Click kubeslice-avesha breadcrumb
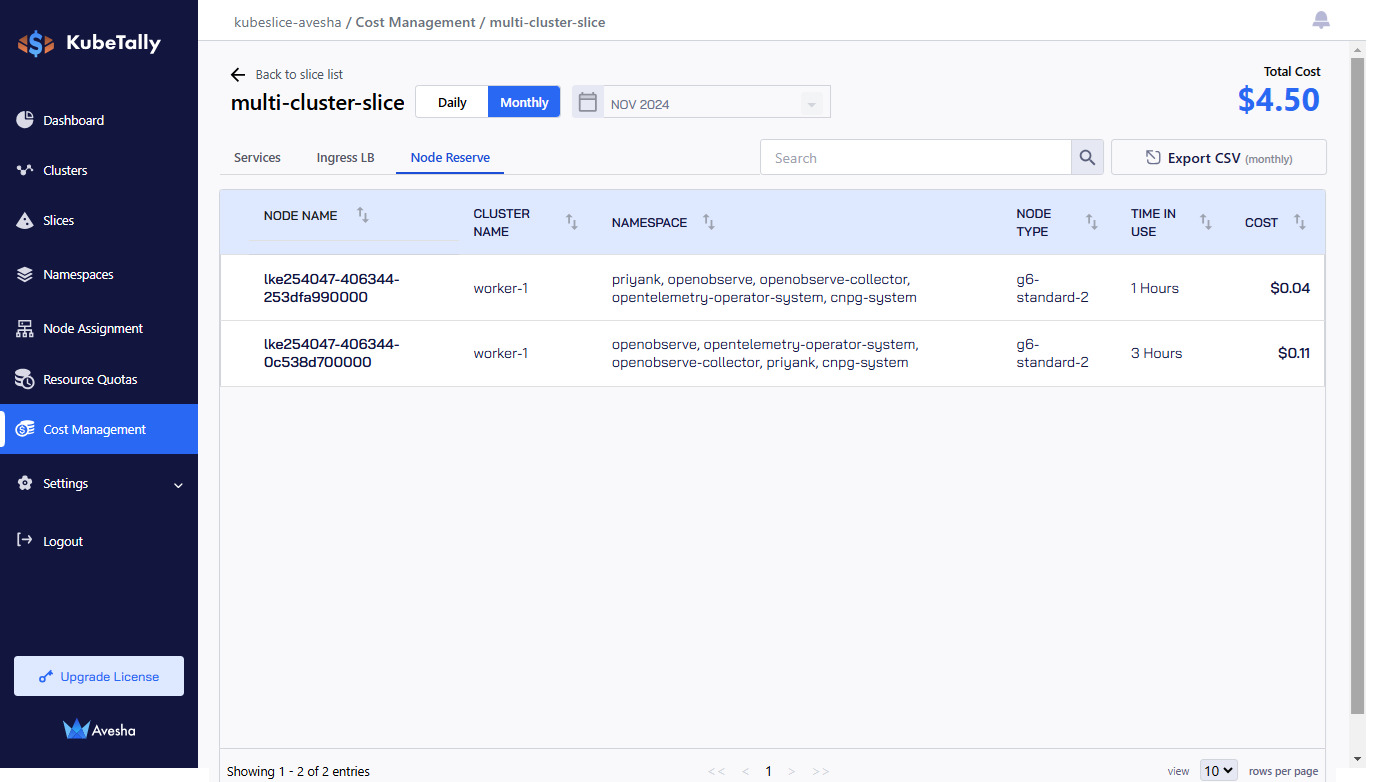Viewport: 1375px width, 782px height. coord(288,22)
